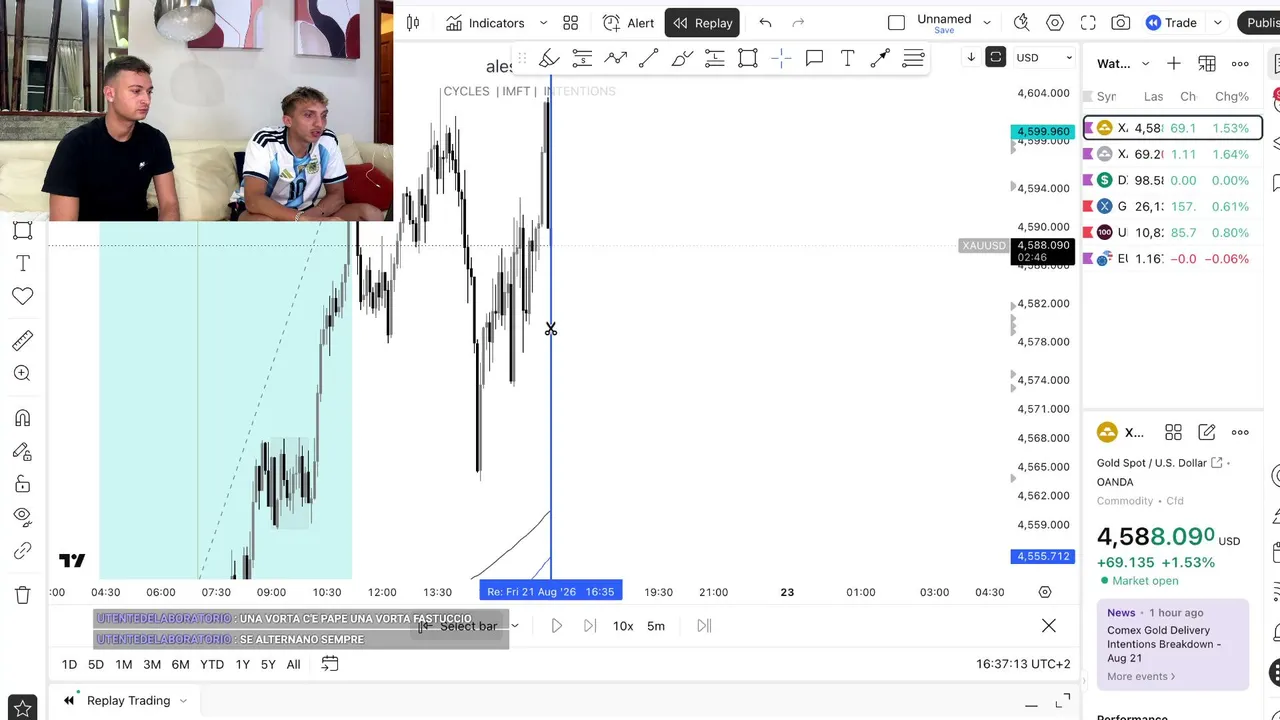Open the USD currency dropdown
This screenshot has width=1280, height=720.
click(x=1044, y=57)
